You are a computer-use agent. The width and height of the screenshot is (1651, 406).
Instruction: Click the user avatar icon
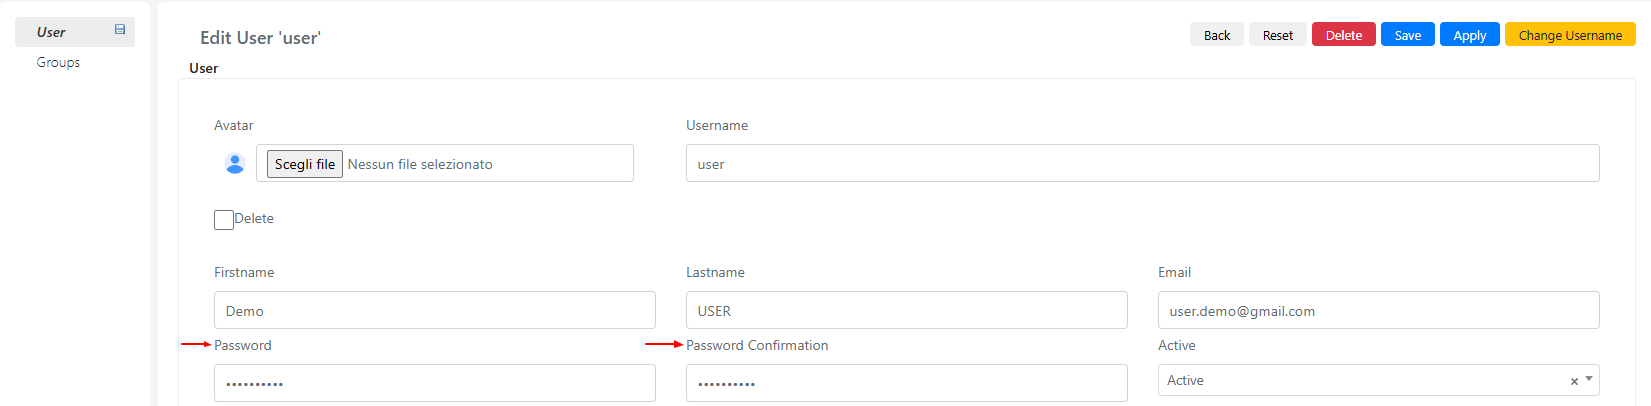[235, 163]
